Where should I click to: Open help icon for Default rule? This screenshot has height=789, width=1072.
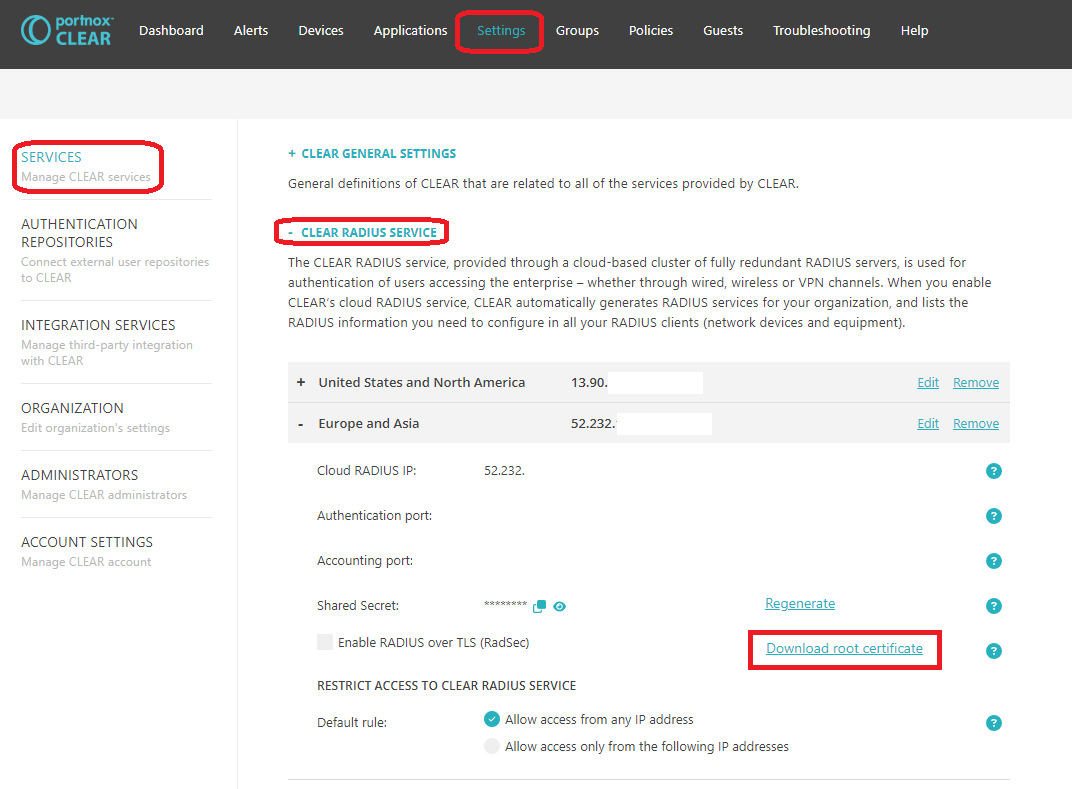pos(993,723)
